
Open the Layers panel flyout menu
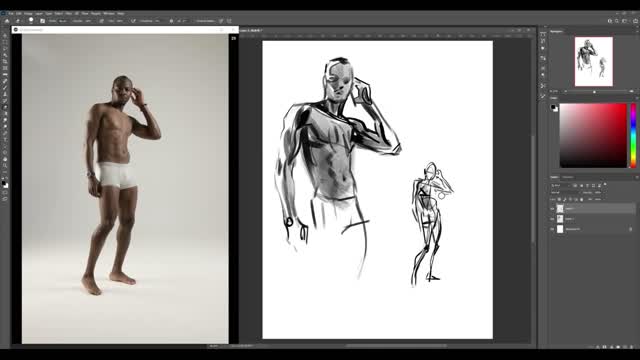pos(636,178)
